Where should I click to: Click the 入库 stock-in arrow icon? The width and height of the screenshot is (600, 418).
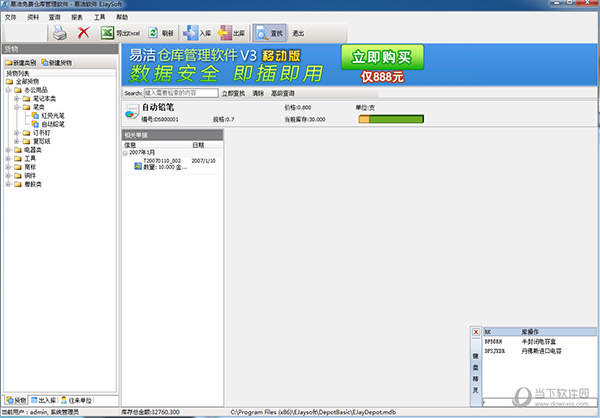190,33
